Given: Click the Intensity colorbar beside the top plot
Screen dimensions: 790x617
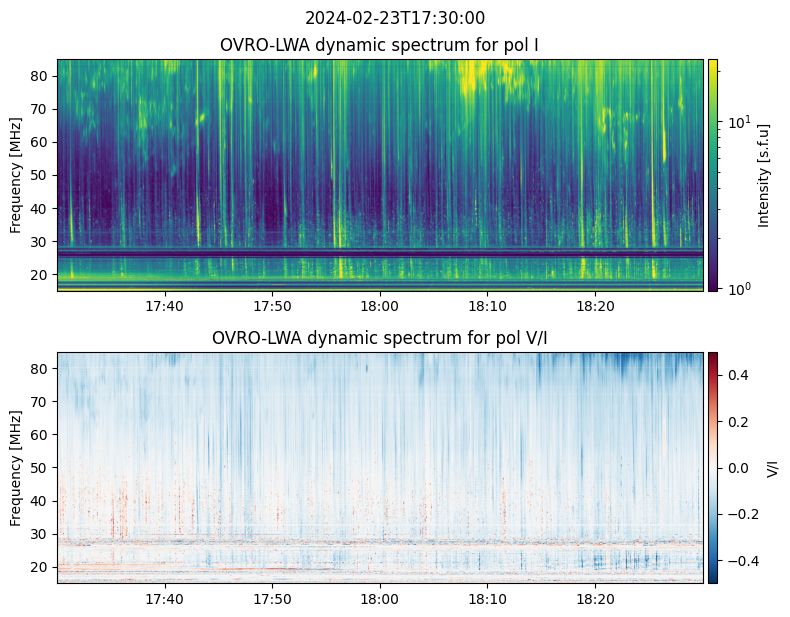Looking at the screenshot, I should [x=713, y=175].
